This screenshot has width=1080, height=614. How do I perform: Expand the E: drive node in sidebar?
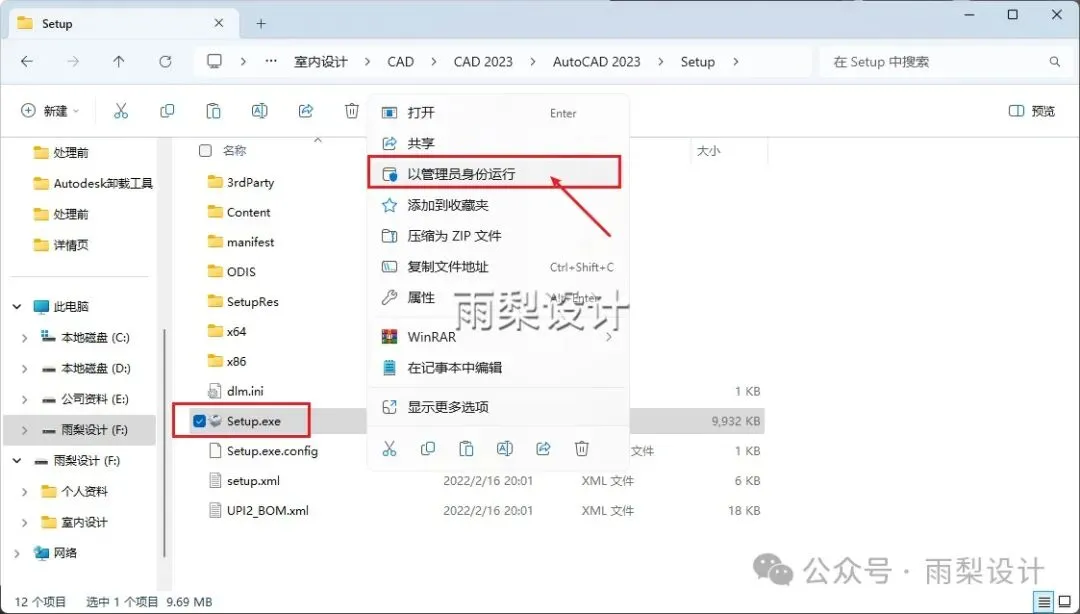click(25, 399)
